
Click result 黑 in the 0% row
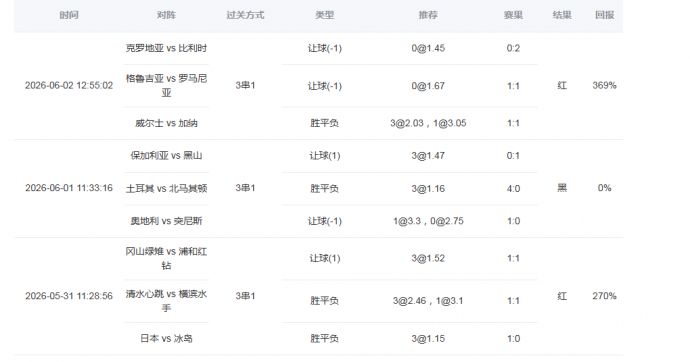[562, 188]
